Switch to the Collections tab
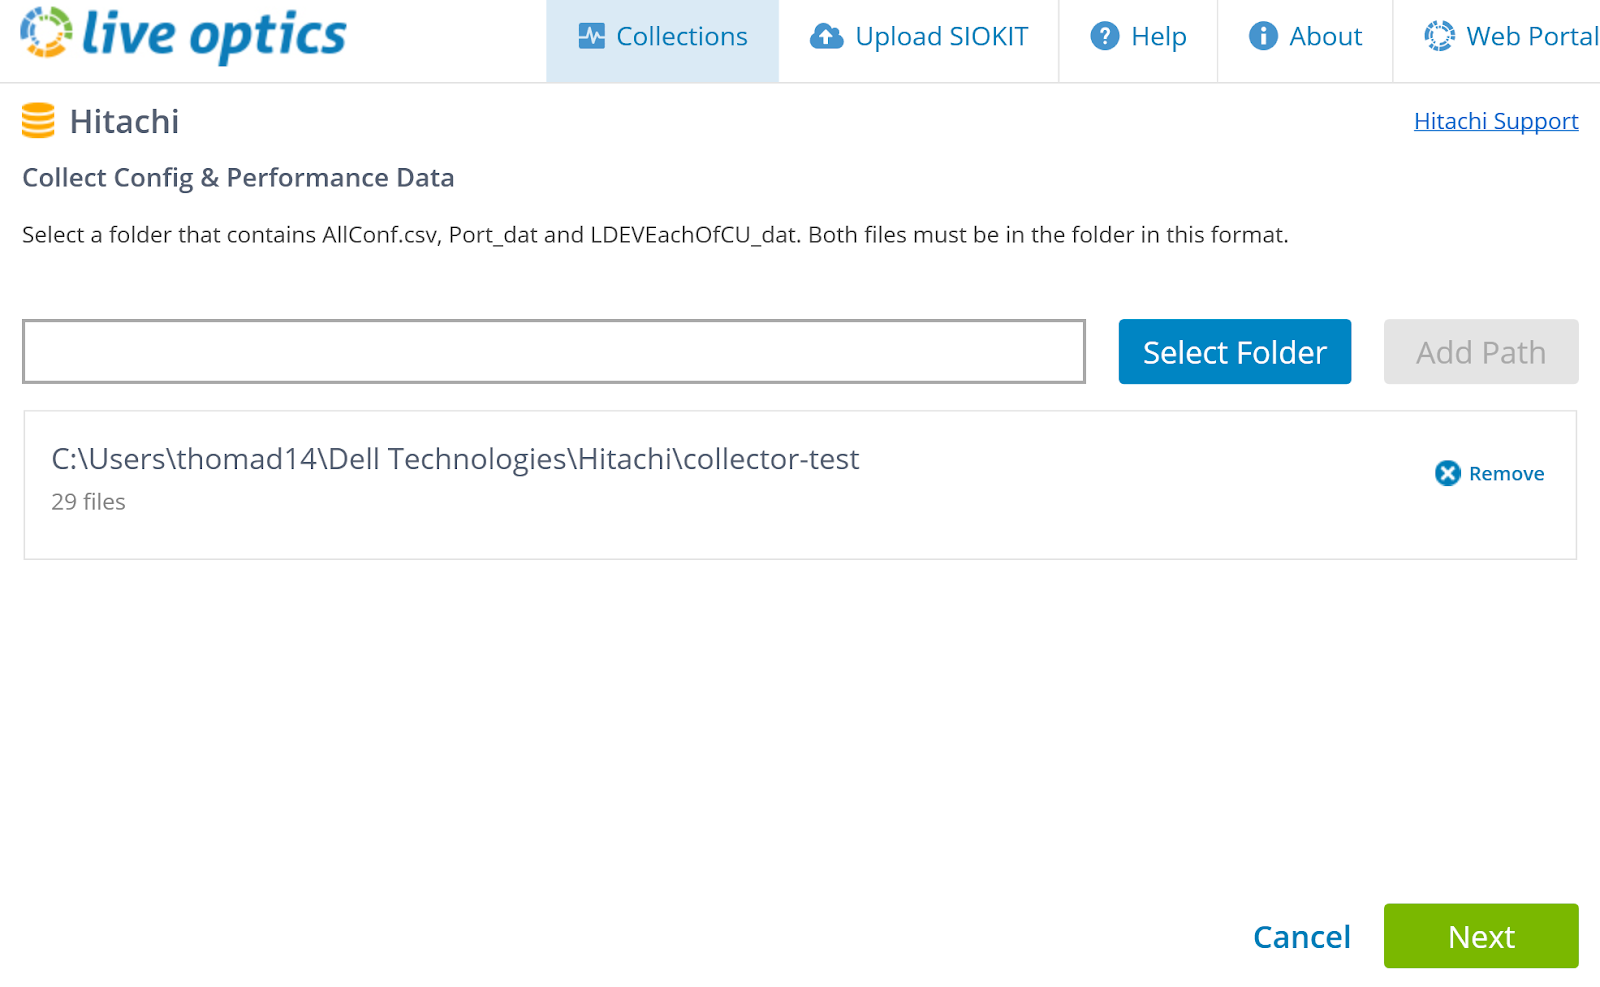This screenshot has height=987, width=1600. pyautogui.click(x=681, y=37)
